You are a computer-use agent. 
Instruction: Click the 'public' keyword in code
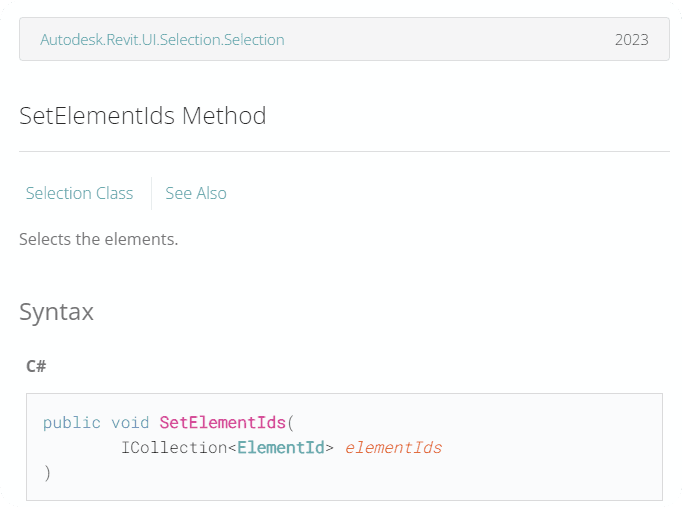(71, 422)
